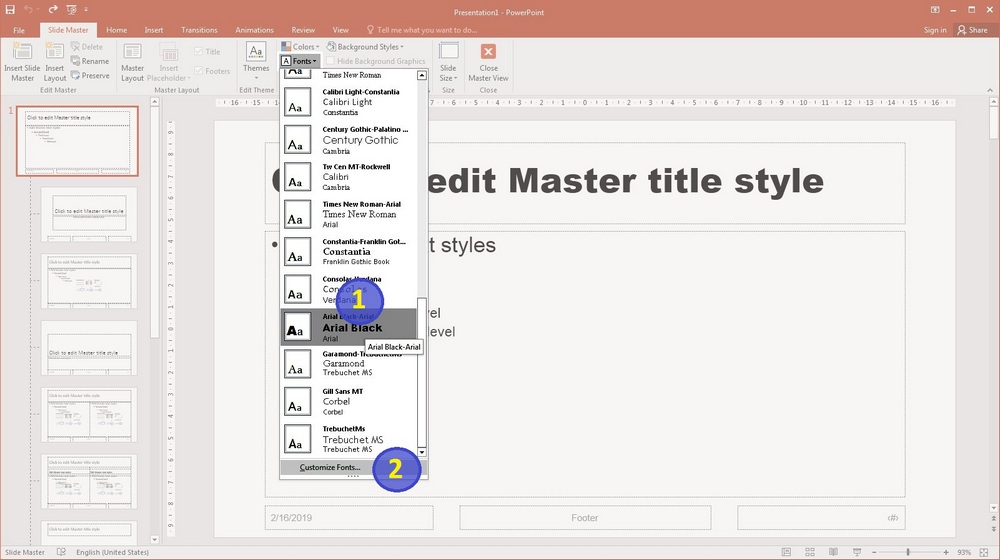Viewport: 1000px width, 560px height.
Task: Click English (United States) language indicator
Action: tap(112, 552)
